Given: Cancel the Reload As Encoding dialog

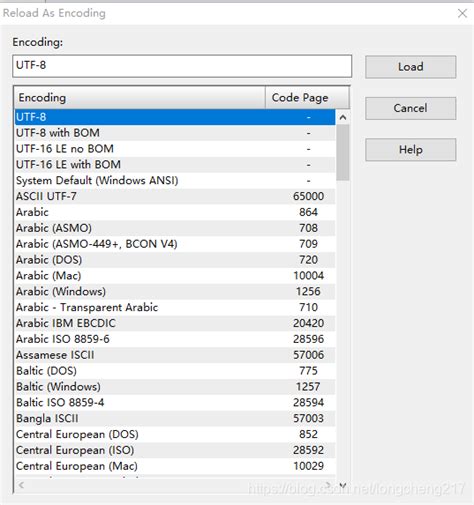Looking at the screenshot, I should [410, 108].
